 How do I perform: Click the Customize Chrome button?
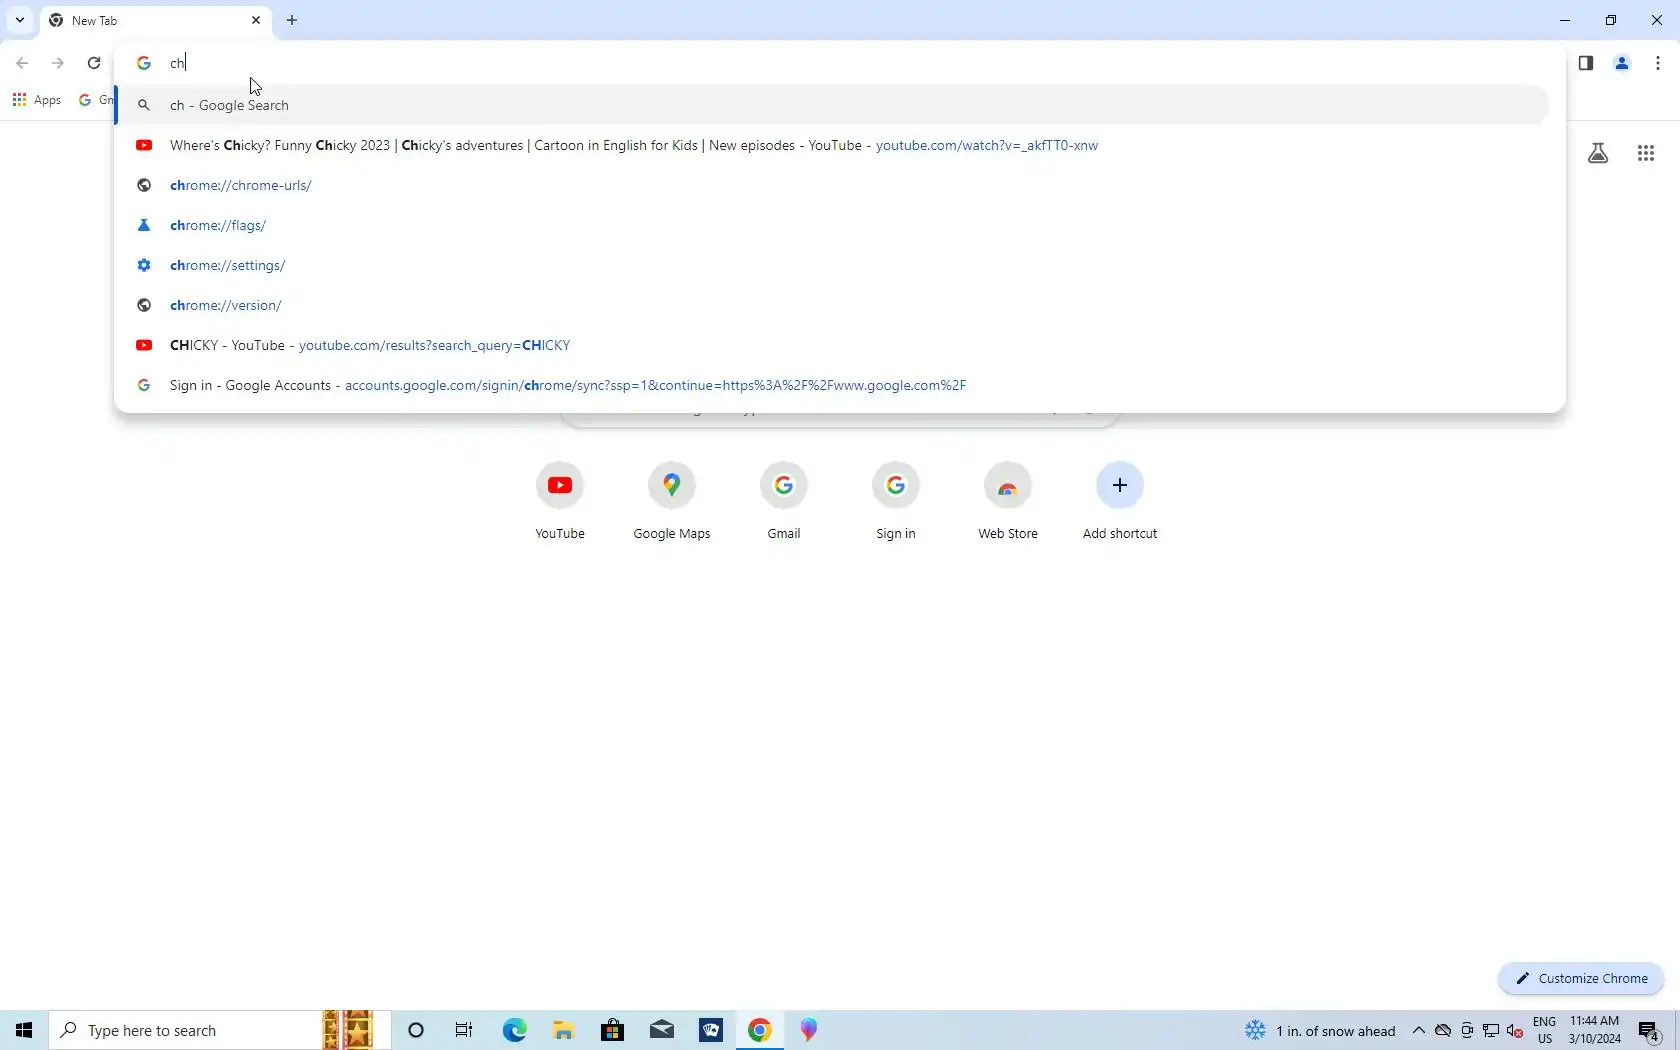[1581, 979]
